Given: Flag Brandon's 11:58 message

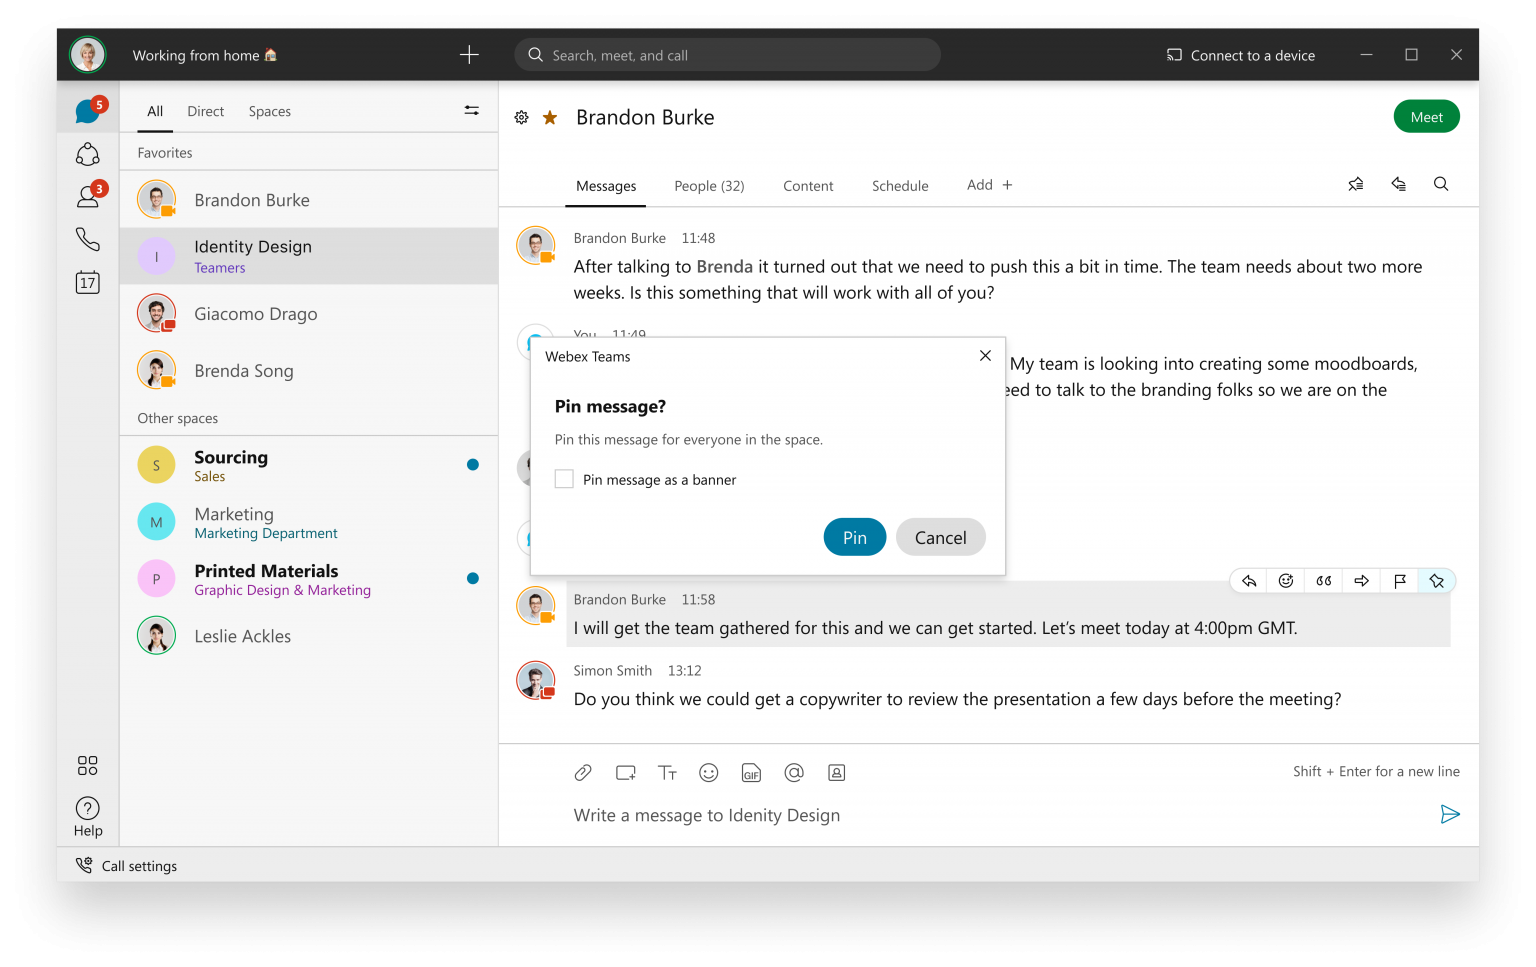Looking at the screenshot, I should 1399,580.
